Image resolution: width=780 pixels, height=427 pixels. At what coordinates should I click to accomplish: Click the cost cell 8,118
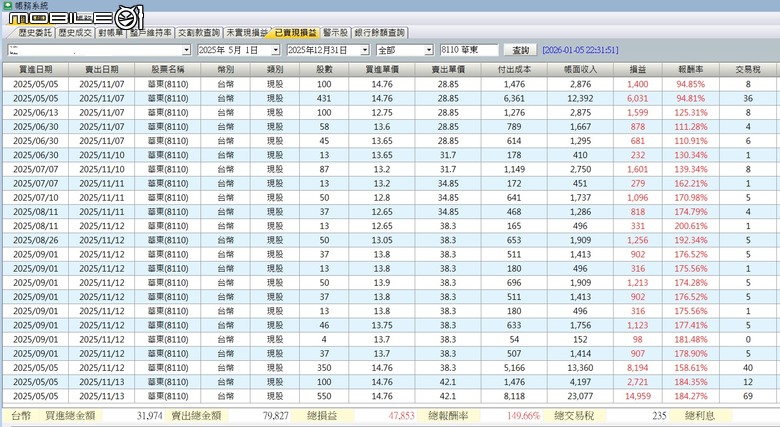pos(514,396)
